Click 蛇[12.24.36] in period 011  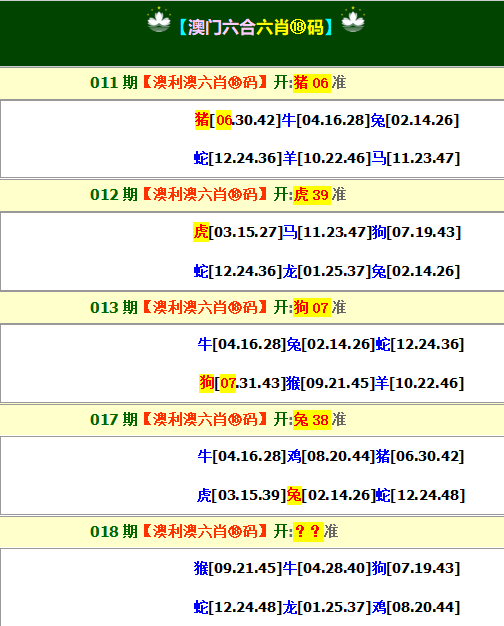238,158
